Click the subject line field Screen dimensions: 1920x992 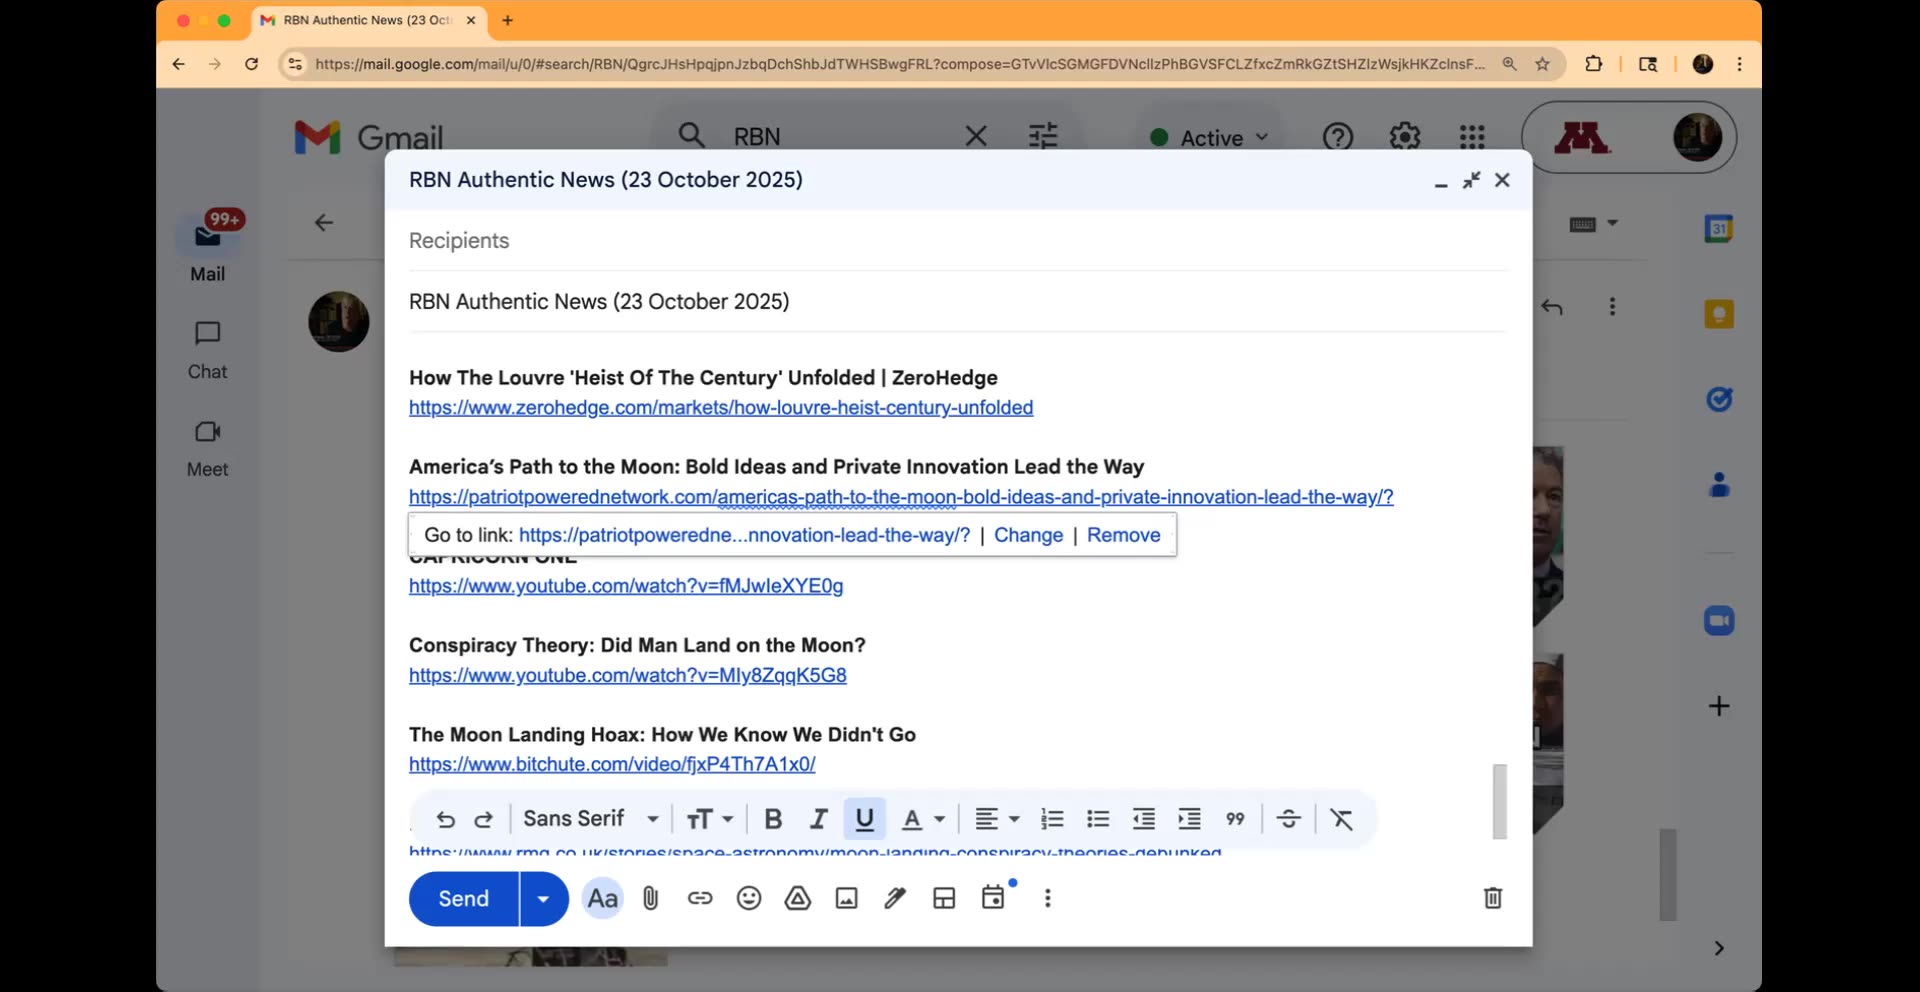[958, 302]
